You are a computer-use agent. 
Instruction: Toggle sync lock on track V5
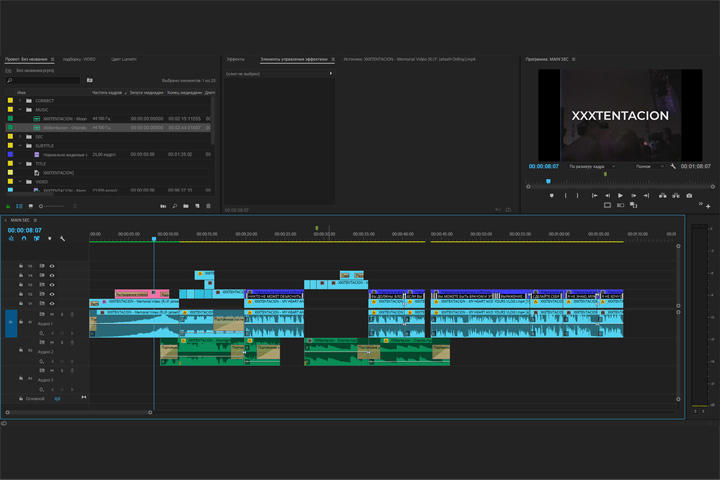42,266
